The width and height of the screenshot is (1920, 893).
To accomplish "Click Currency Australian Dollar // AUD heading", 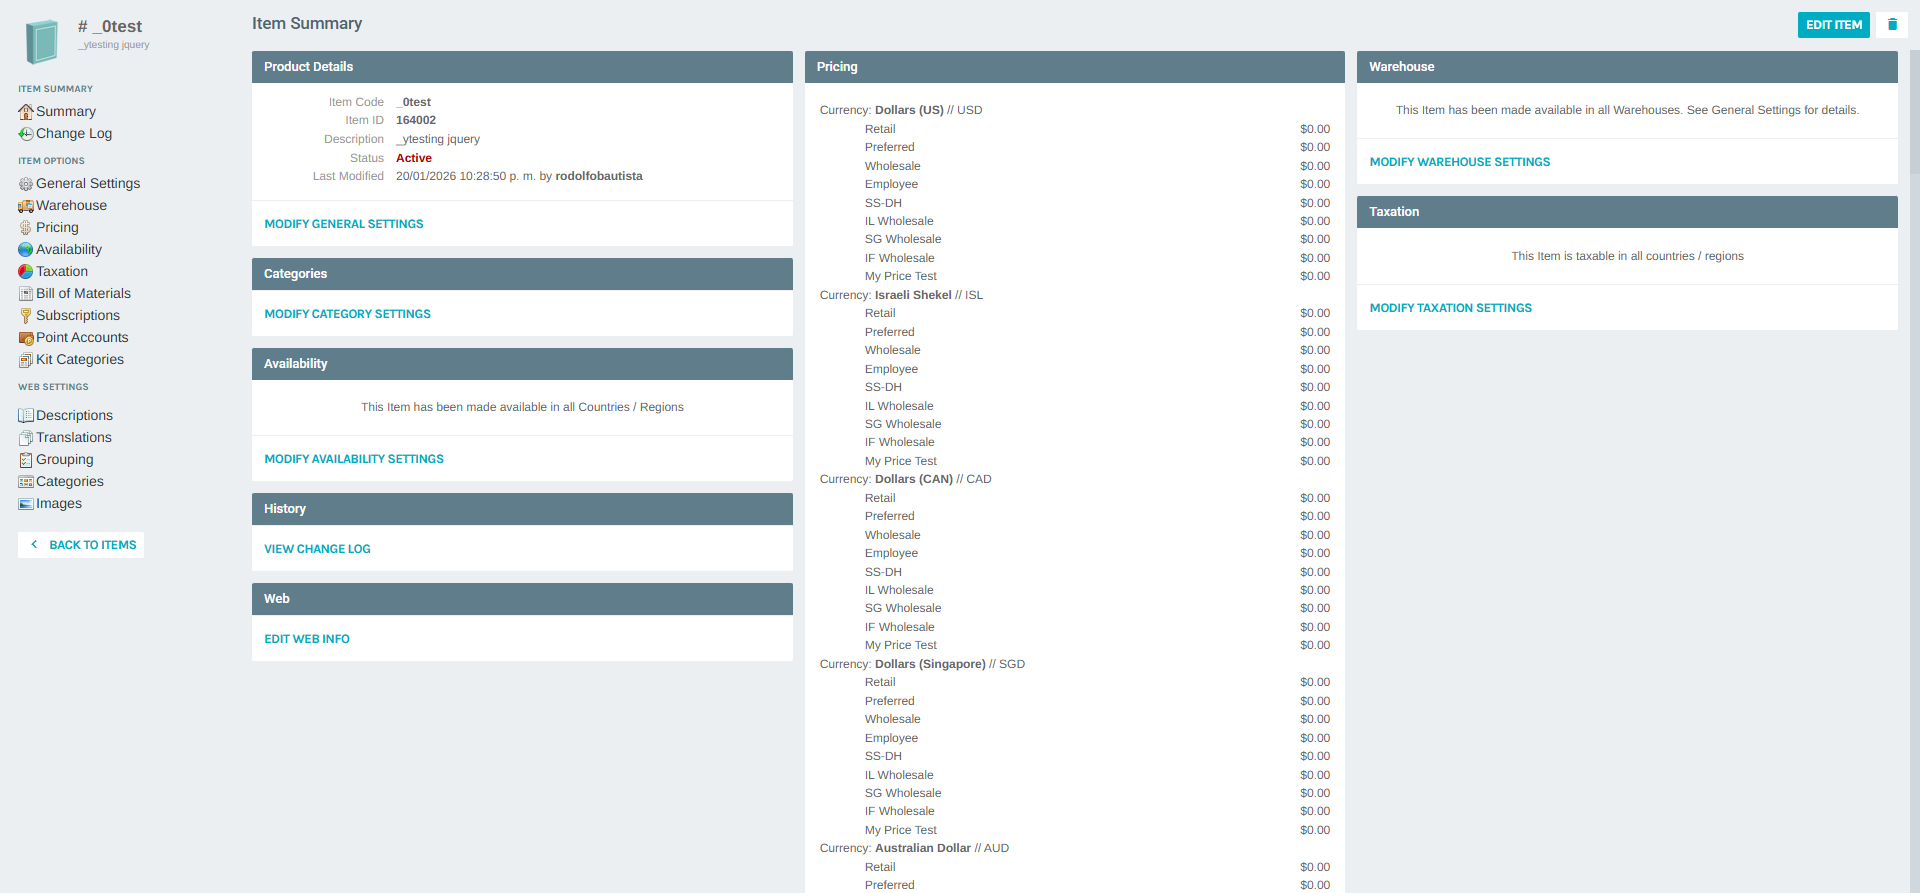I will point(914,848).
